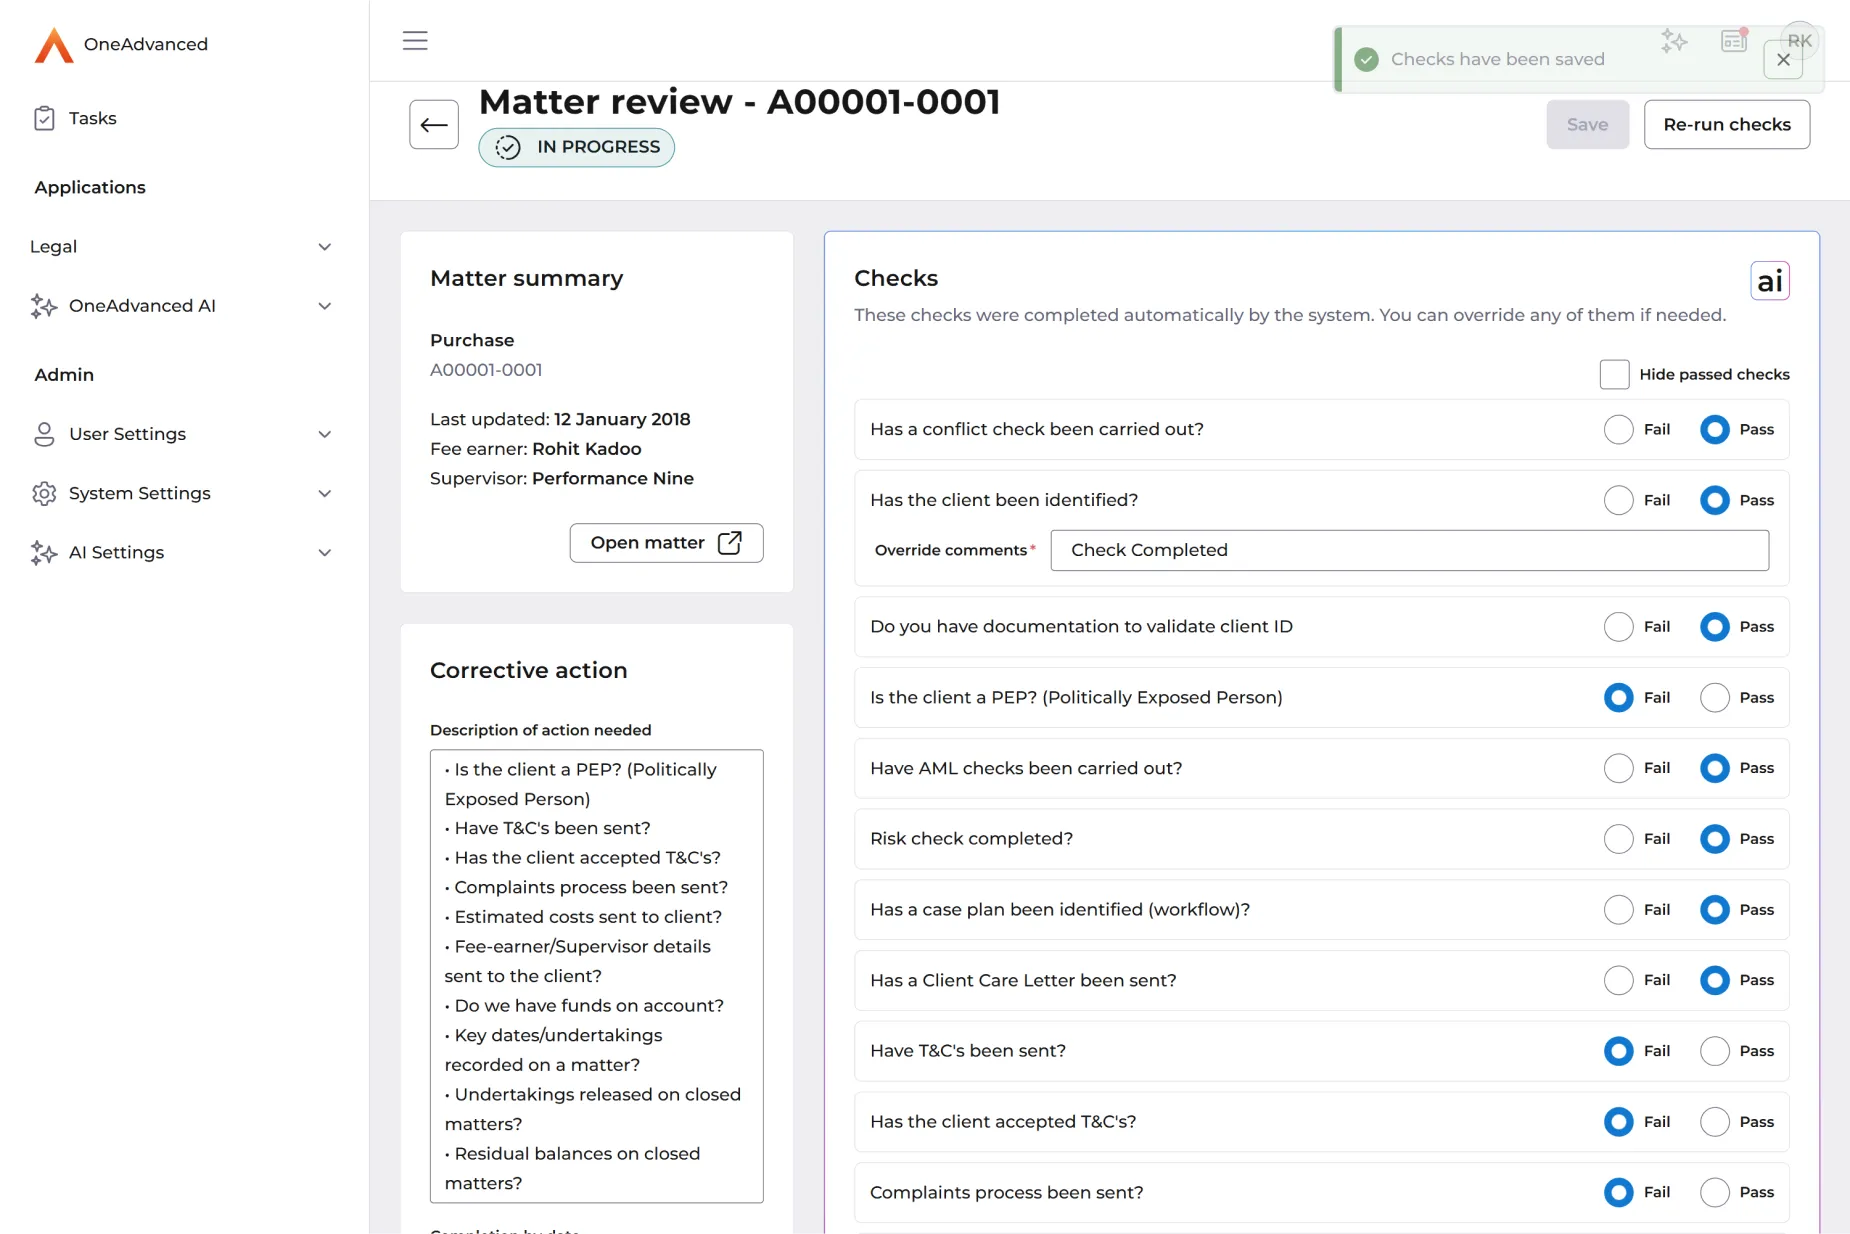Expand the AI Settings chevron
Viewport: 1850px width, 1234px height.
click(324, 553)
